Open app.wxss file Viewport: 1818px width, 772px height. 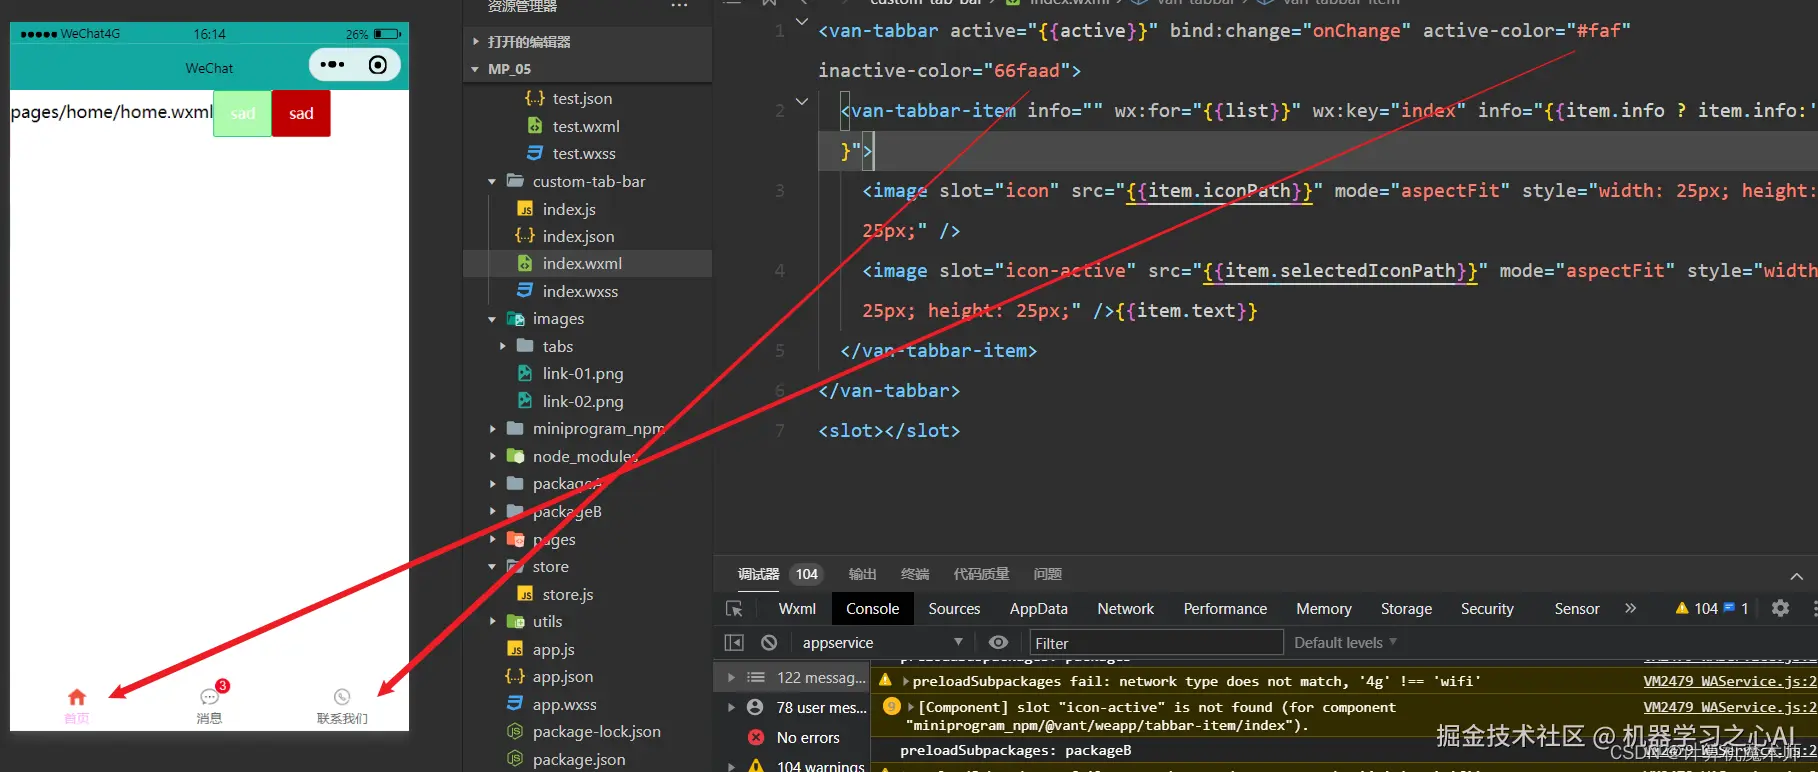564,704
